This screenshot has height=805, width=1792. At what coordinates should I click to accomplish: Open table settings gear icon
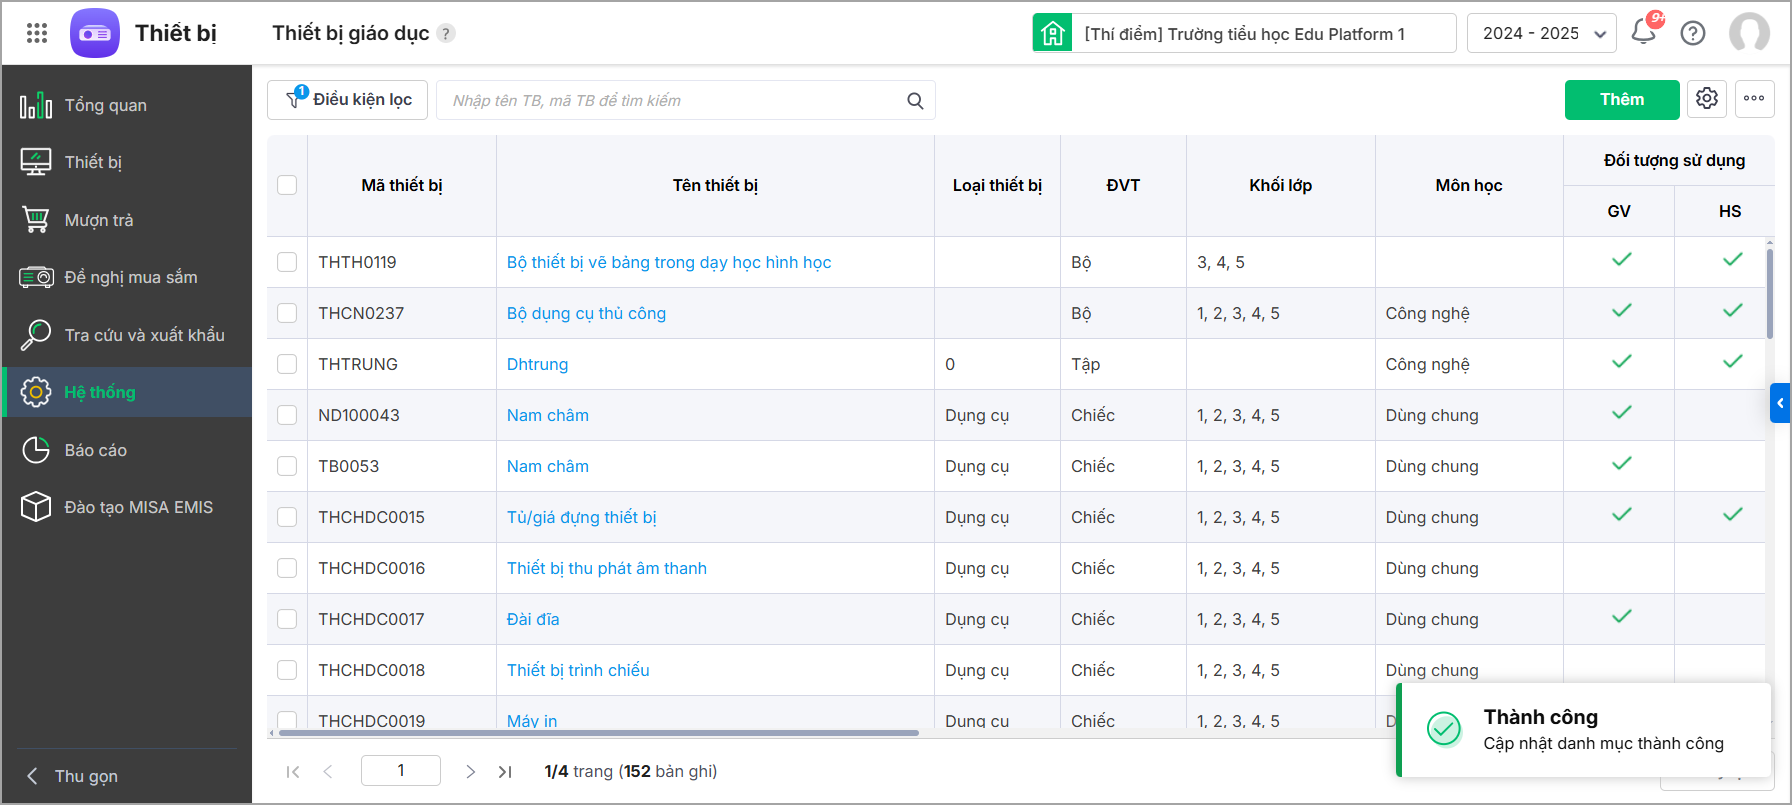coord(1707,99)
